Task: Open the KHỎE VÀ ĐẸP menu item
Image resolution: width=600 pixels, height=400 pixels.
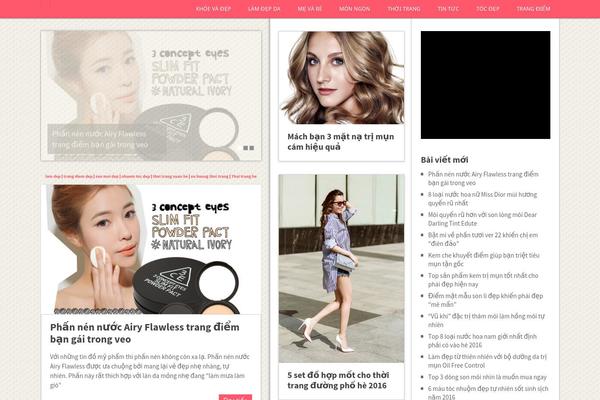Action: point(214,9)
